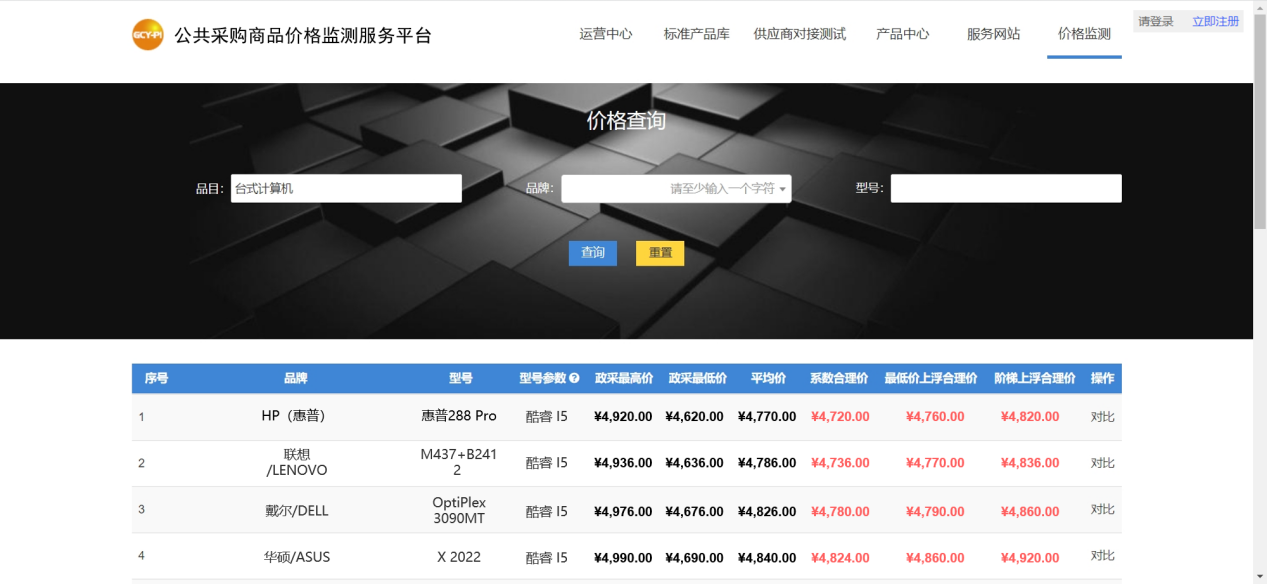Open the 运营中心 menu item
This screenshot has height=584, width=1267.
pyautogui.click(x=605, y=34)
